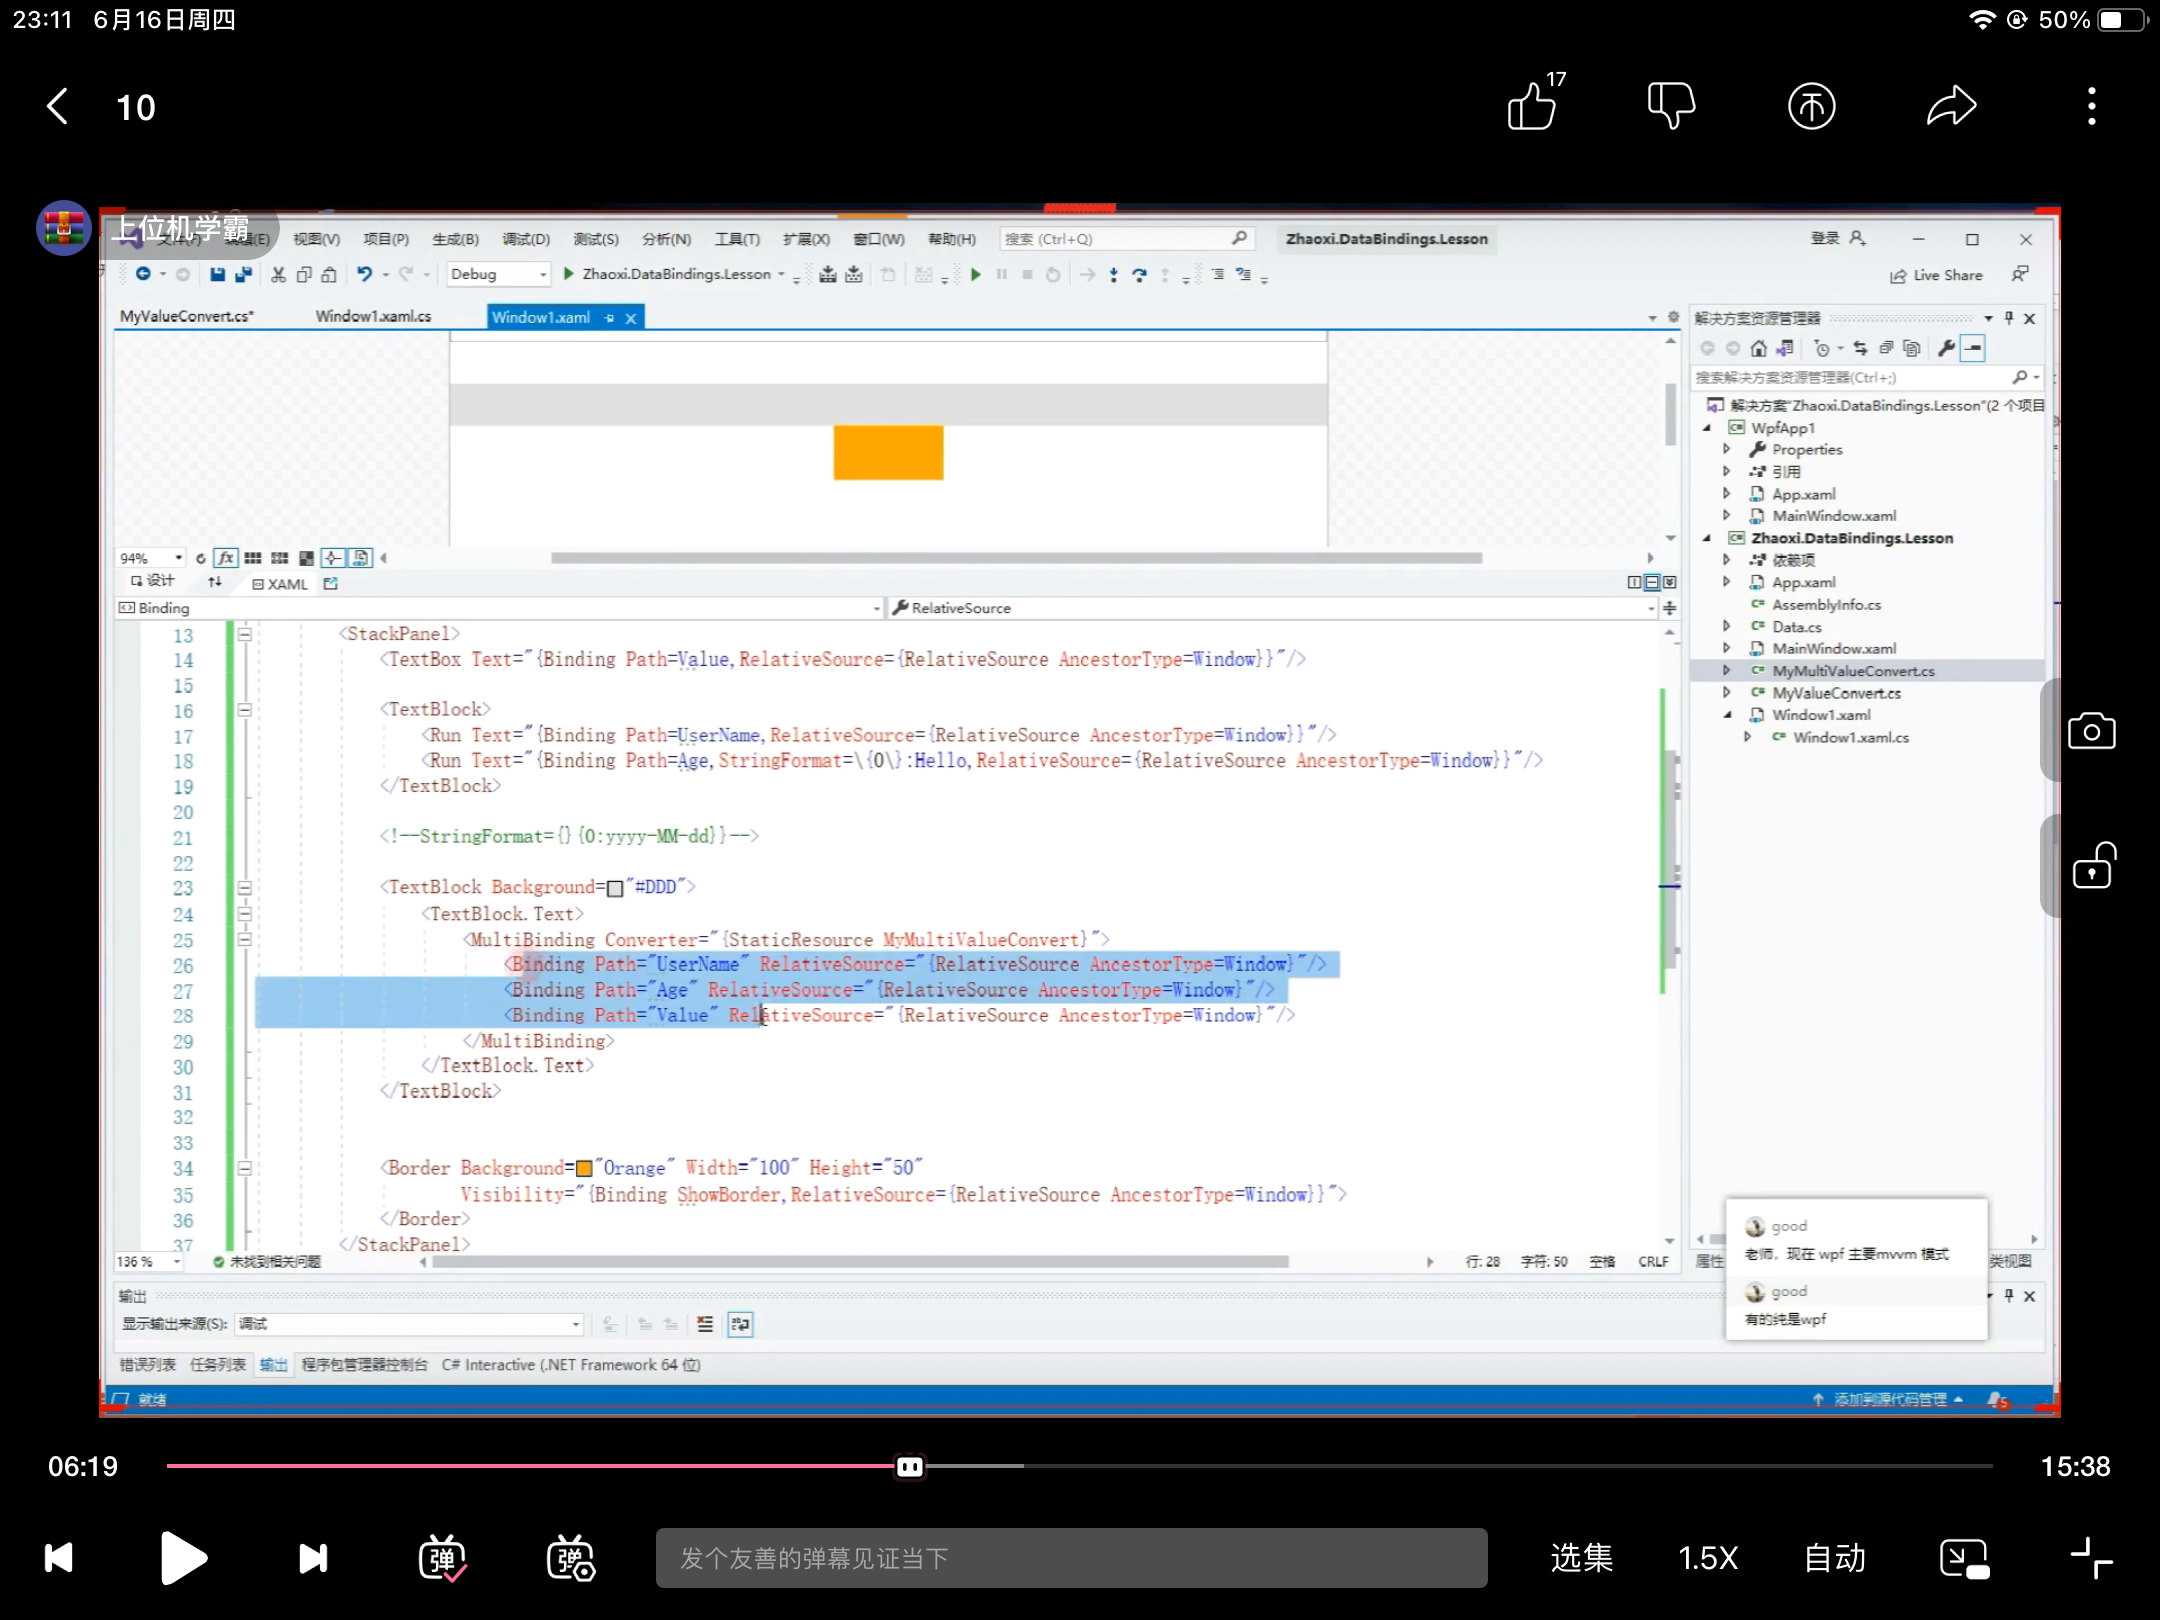The width and height of the screenshot is (2160, 1620).
Task: Open the three-dot more options menu
Action: 2091,106
